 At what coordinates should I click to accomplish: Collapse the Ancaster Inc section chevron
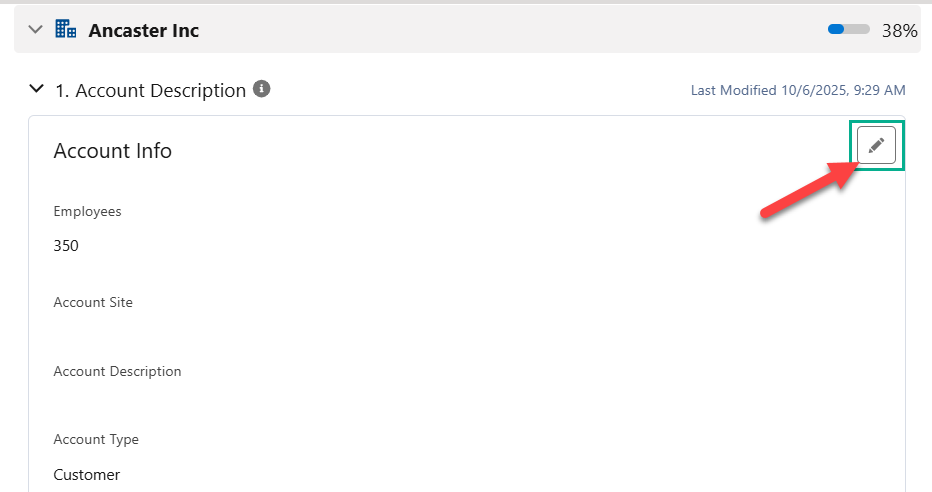36,29
